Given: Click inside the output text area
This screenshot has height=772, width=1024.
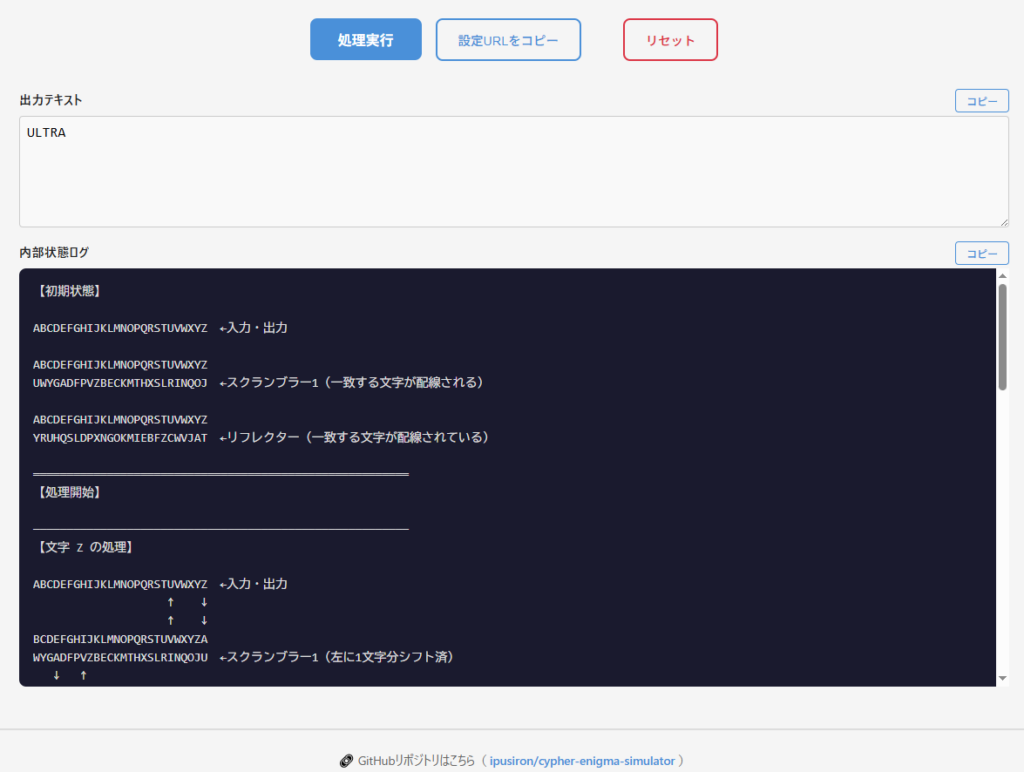Looking at the screenshot, I should (513, 180).
